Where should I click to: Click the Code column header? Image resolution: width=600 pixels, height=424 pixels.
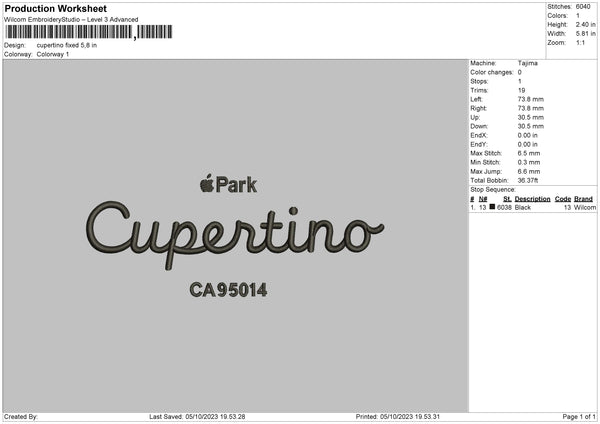pyautogui.click(x=563, y=199)
